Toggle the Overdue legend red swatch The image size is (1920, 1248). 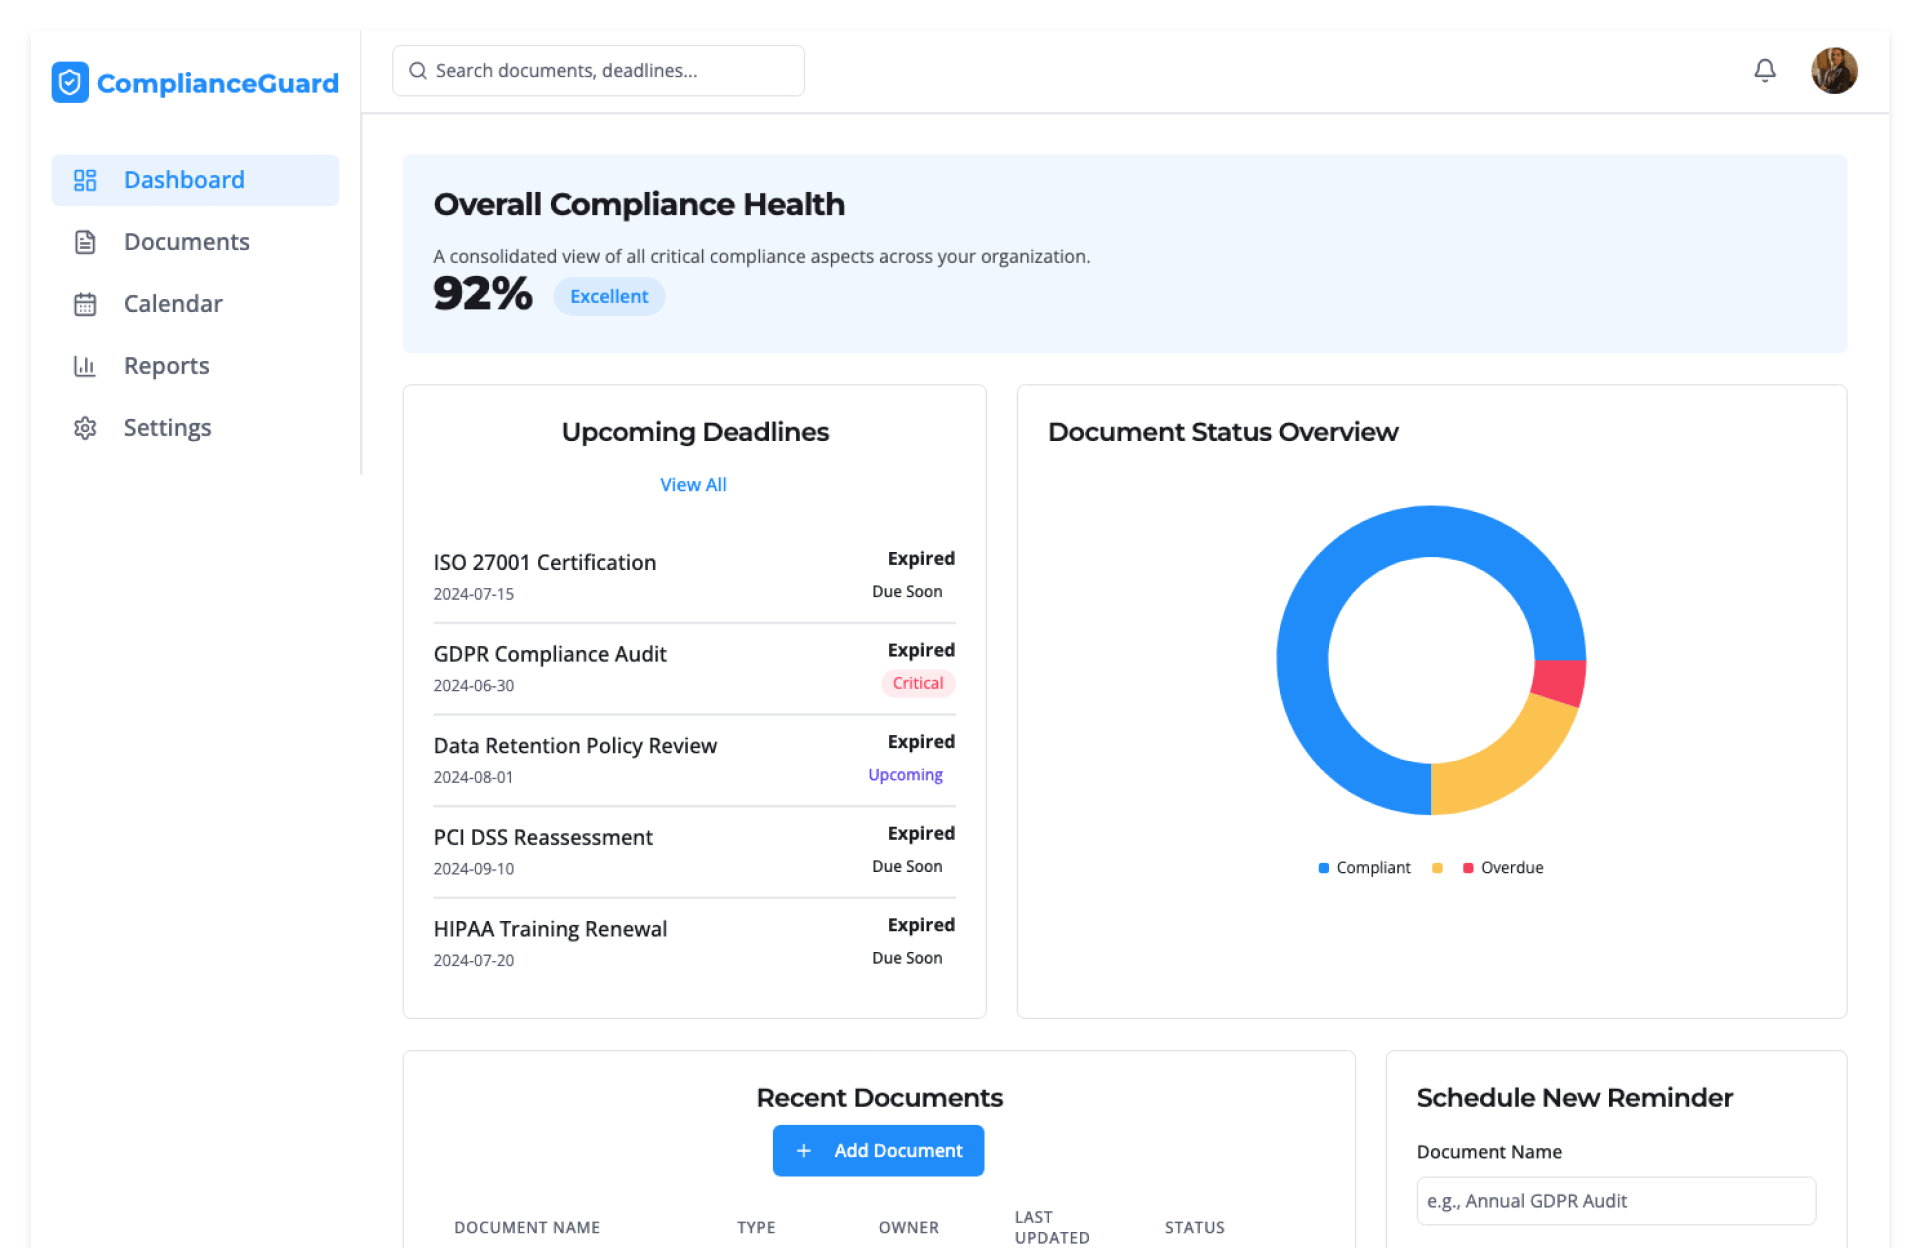[1468, 868]
